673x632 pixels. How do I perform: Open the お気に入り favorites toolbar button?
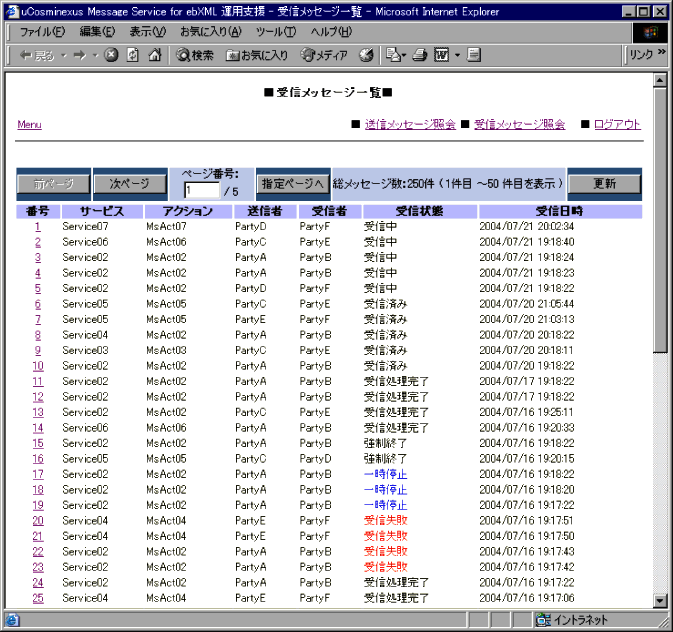[257, 55]
